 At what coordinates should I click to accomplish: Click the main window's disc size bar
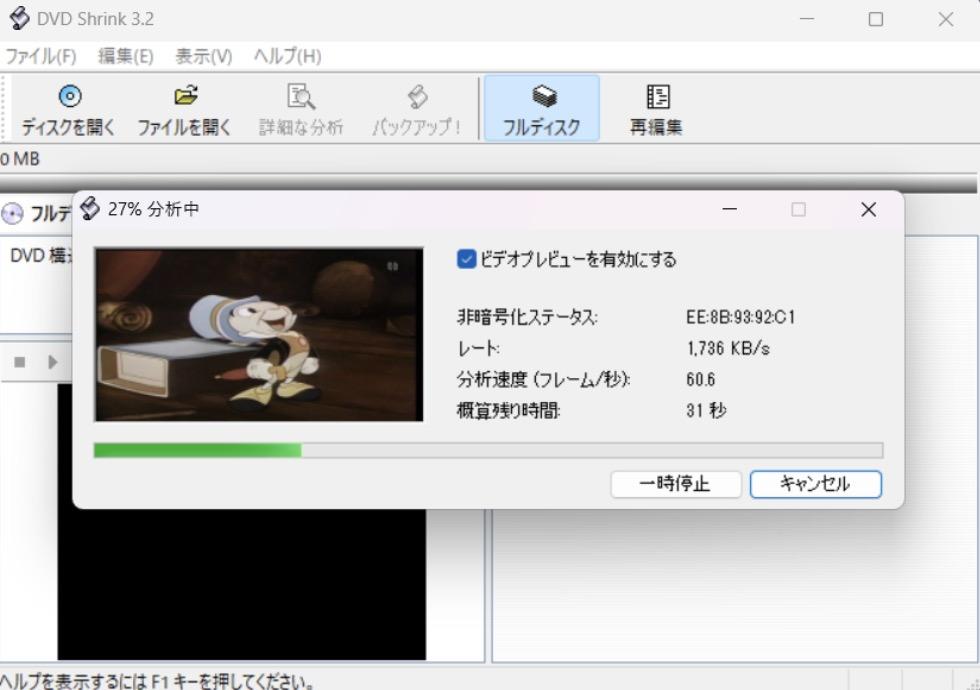point(488,183)
